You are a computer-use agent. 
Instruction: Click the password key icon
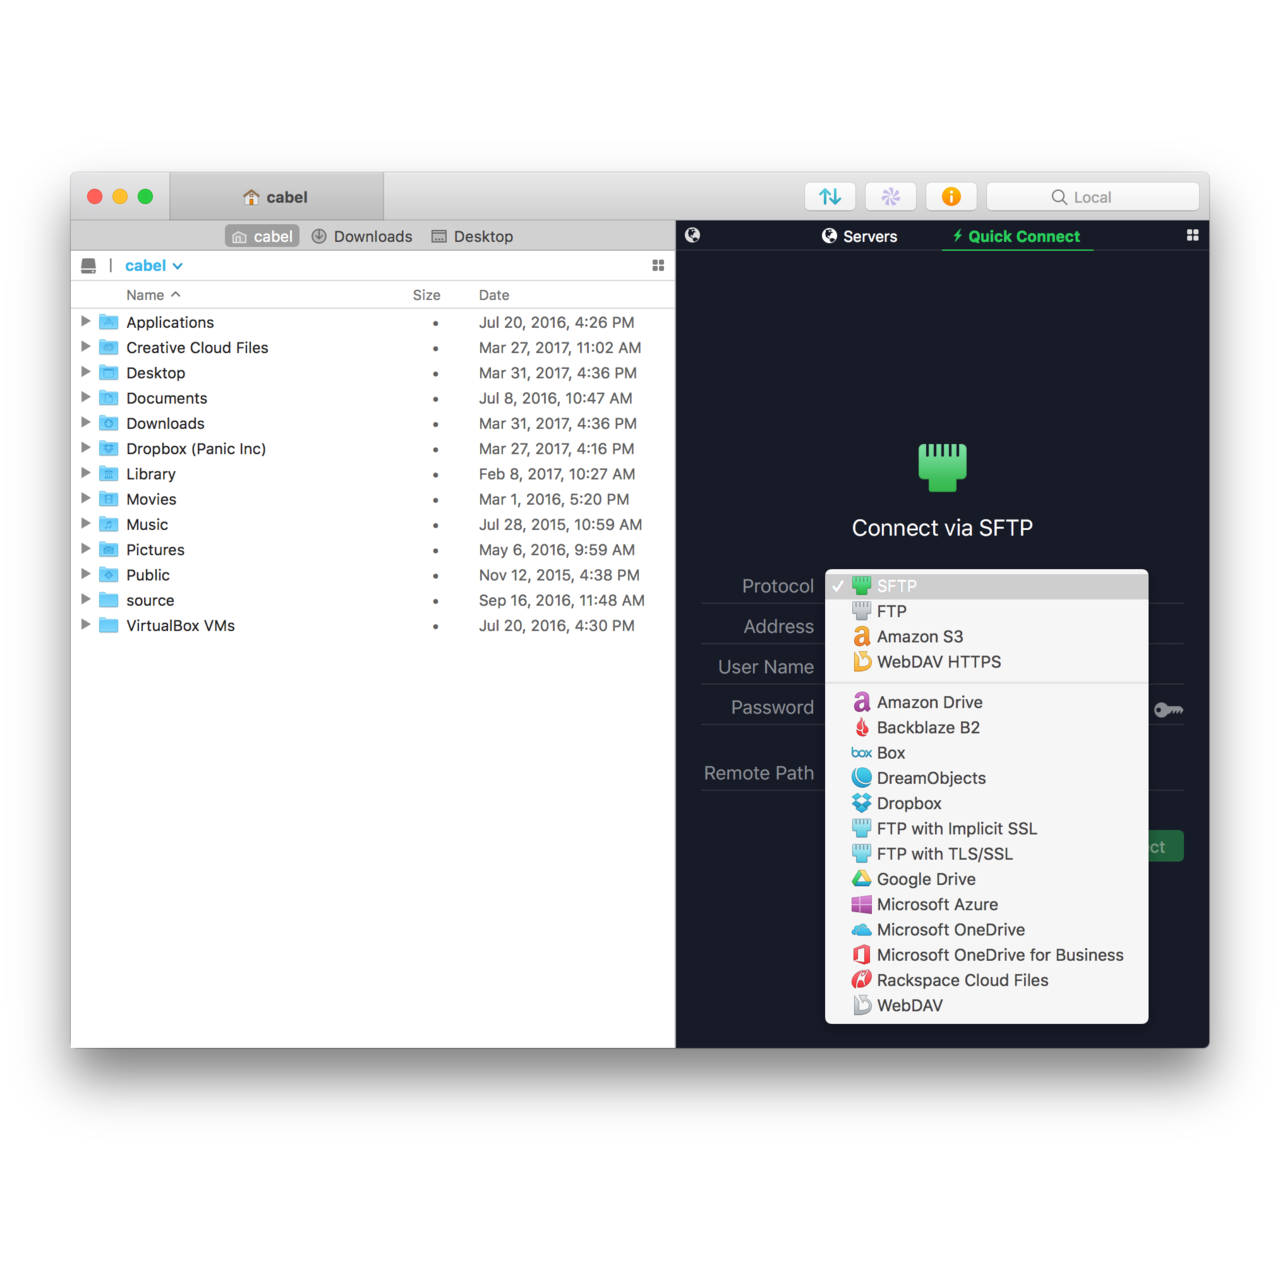[1168, 710]
